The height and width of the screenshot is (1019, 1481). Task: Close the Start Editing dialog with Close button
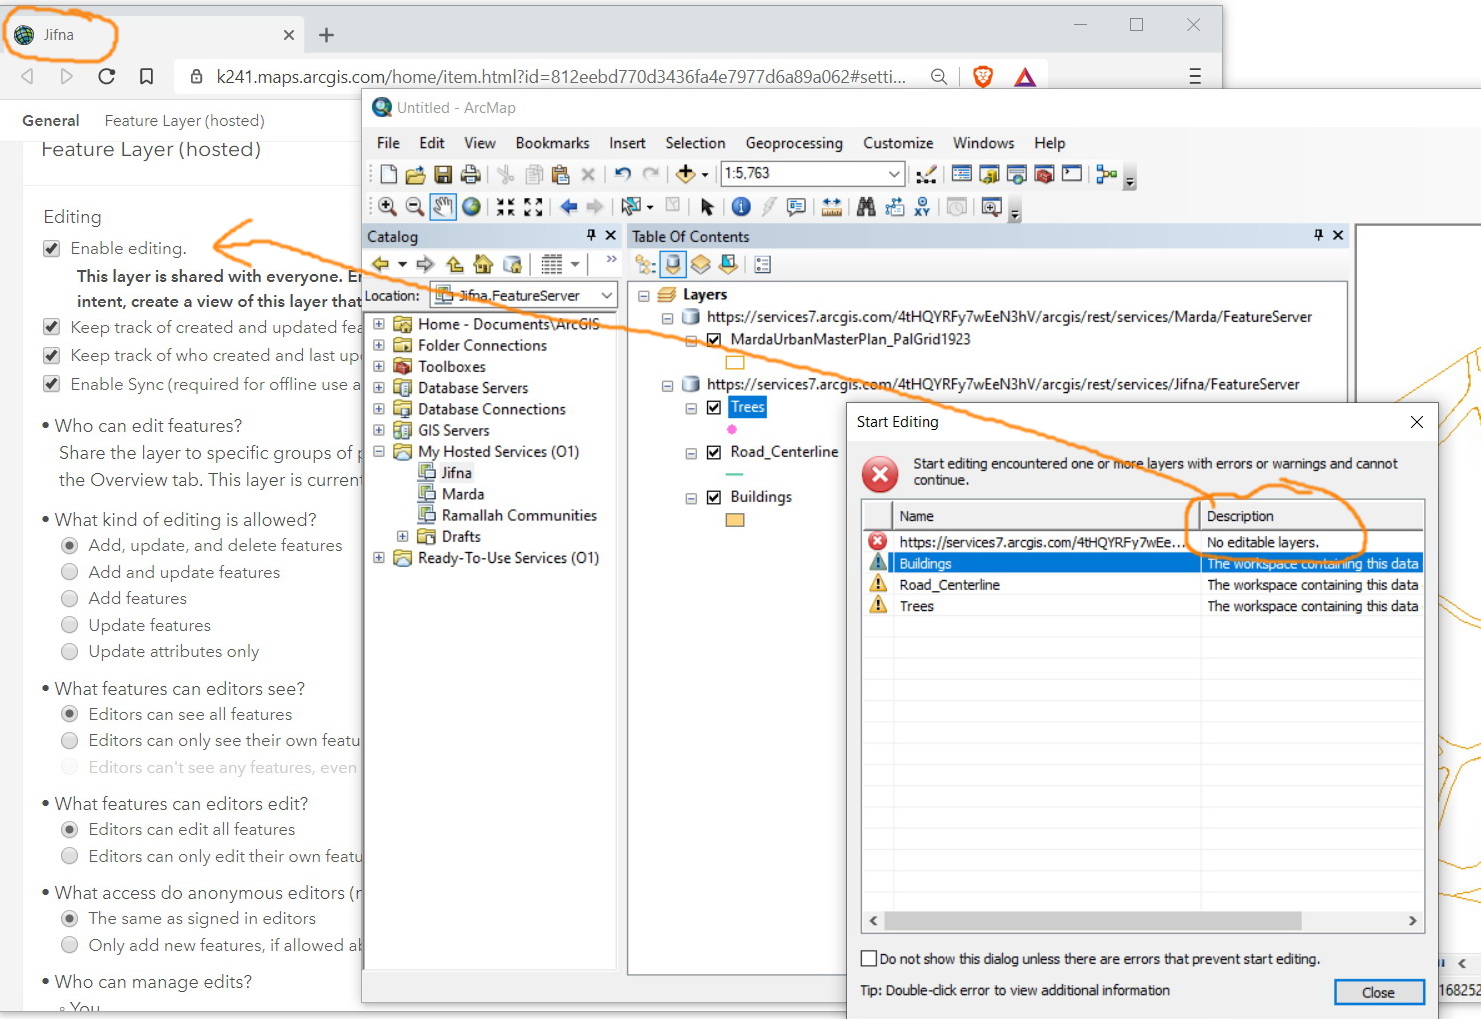tap(1378, 992)
